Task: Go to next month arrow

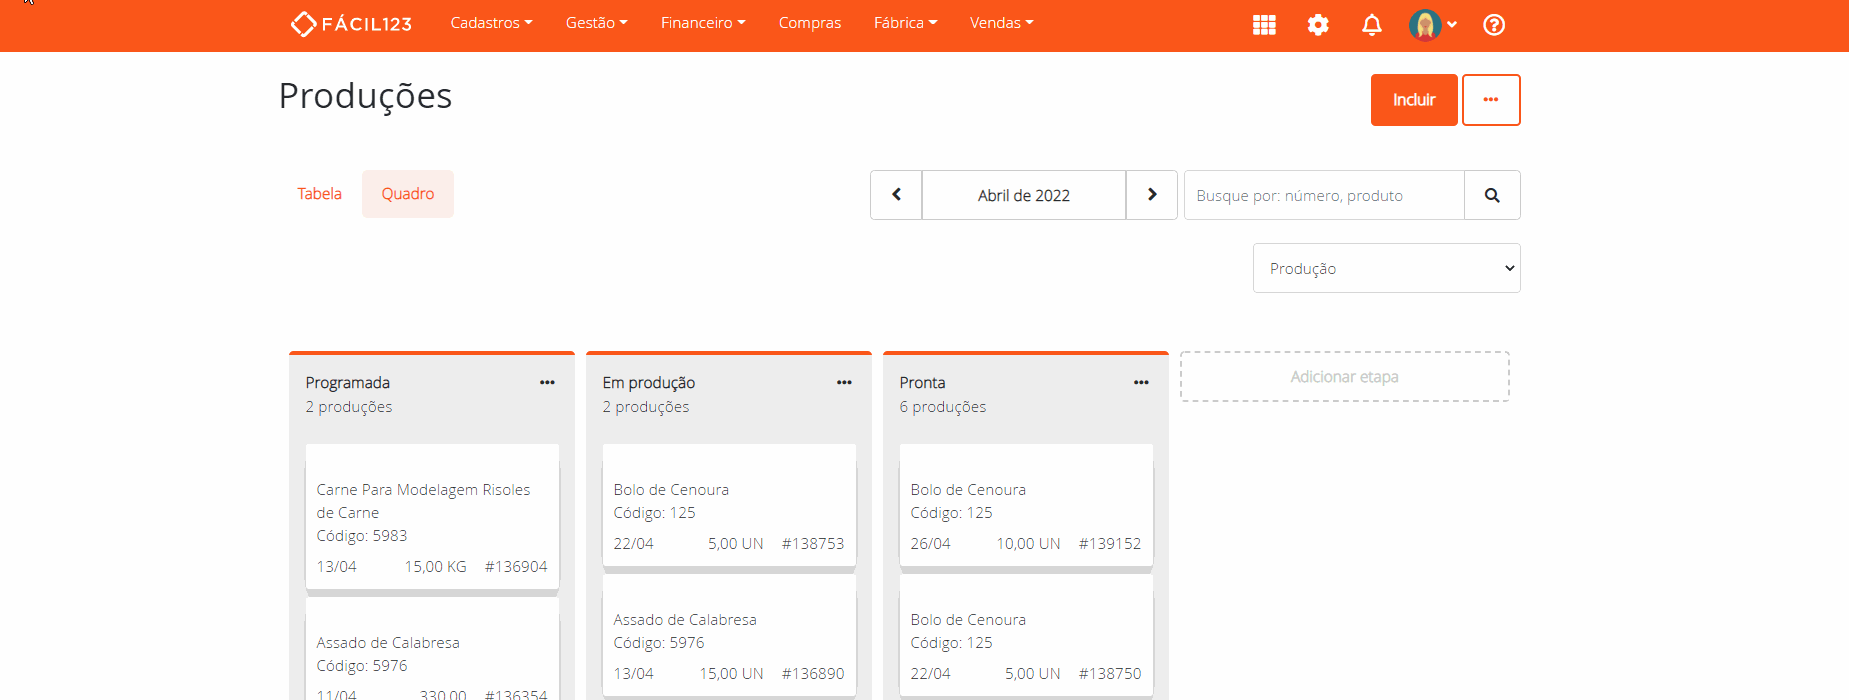Action: click(1152, 195)
